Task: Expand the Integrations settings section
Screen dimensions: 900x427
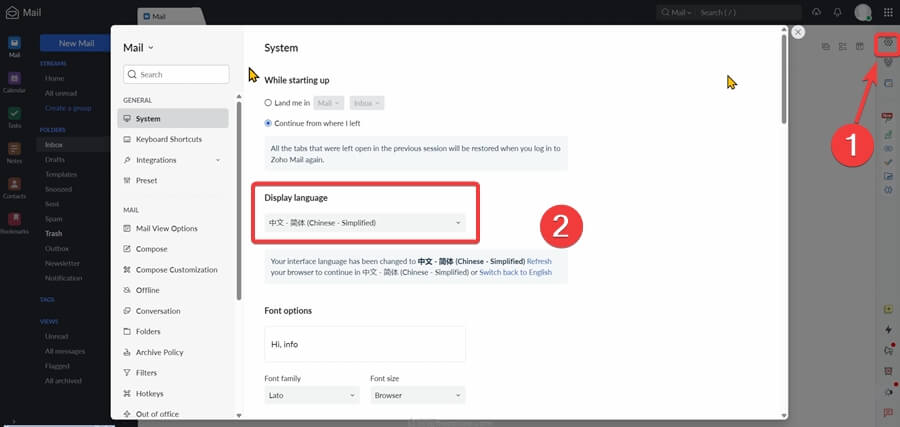Action: click(x=217, y=160)
